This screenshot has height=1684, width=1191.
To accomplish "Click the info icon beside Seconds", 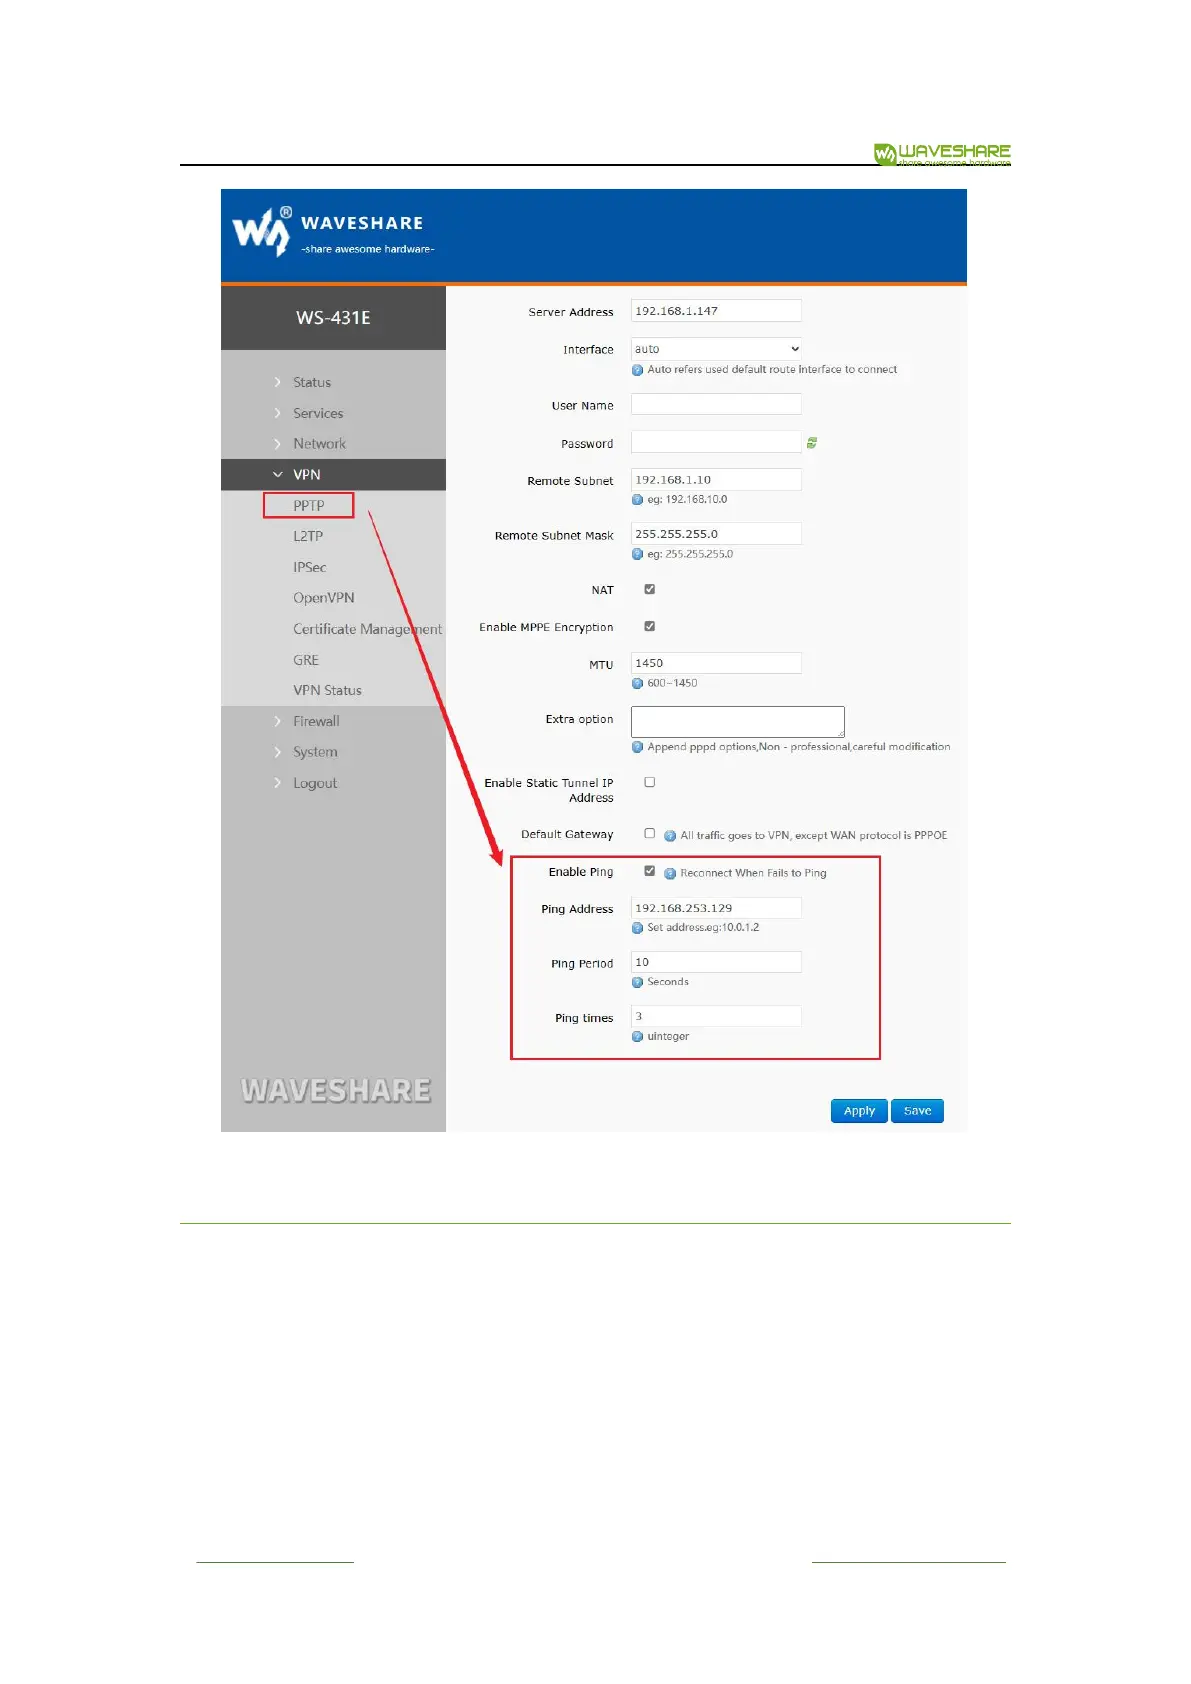I will [x=637, y=982].
